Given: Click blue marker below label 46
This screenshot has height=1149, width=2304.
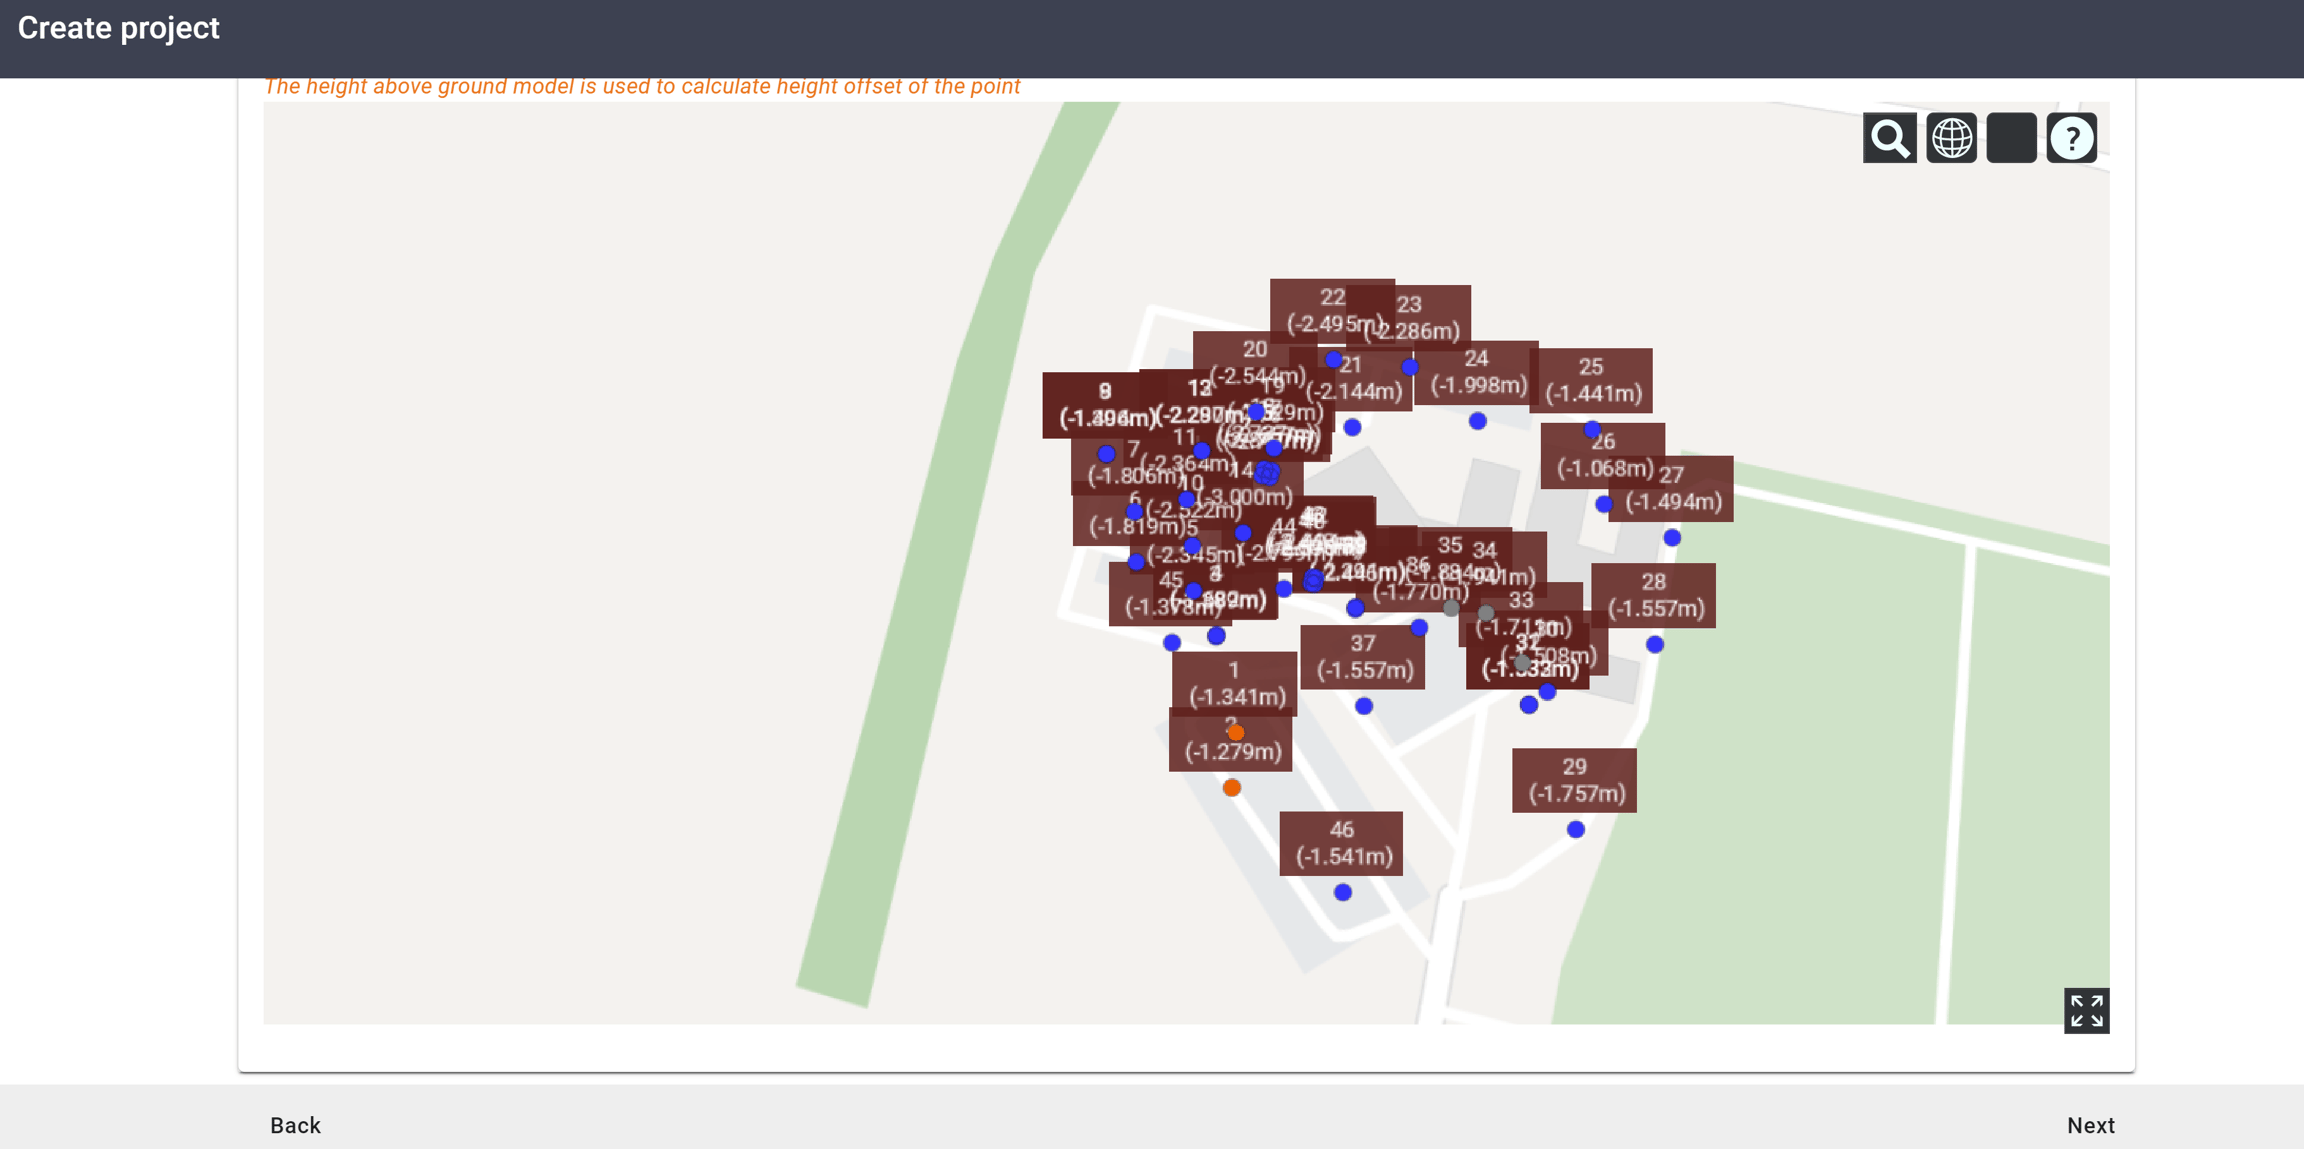Looking at the screenshot, I should (x=1343, y=892).
